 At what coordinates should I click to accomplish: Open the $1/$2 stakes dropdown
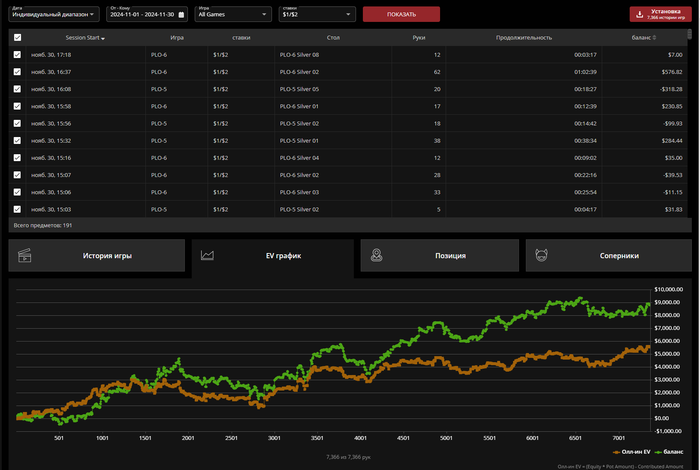315,15
